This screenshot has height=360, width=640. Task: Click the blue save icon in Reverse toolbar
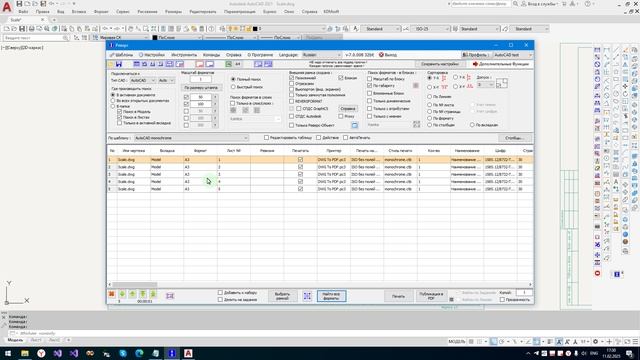click(119, 64)
